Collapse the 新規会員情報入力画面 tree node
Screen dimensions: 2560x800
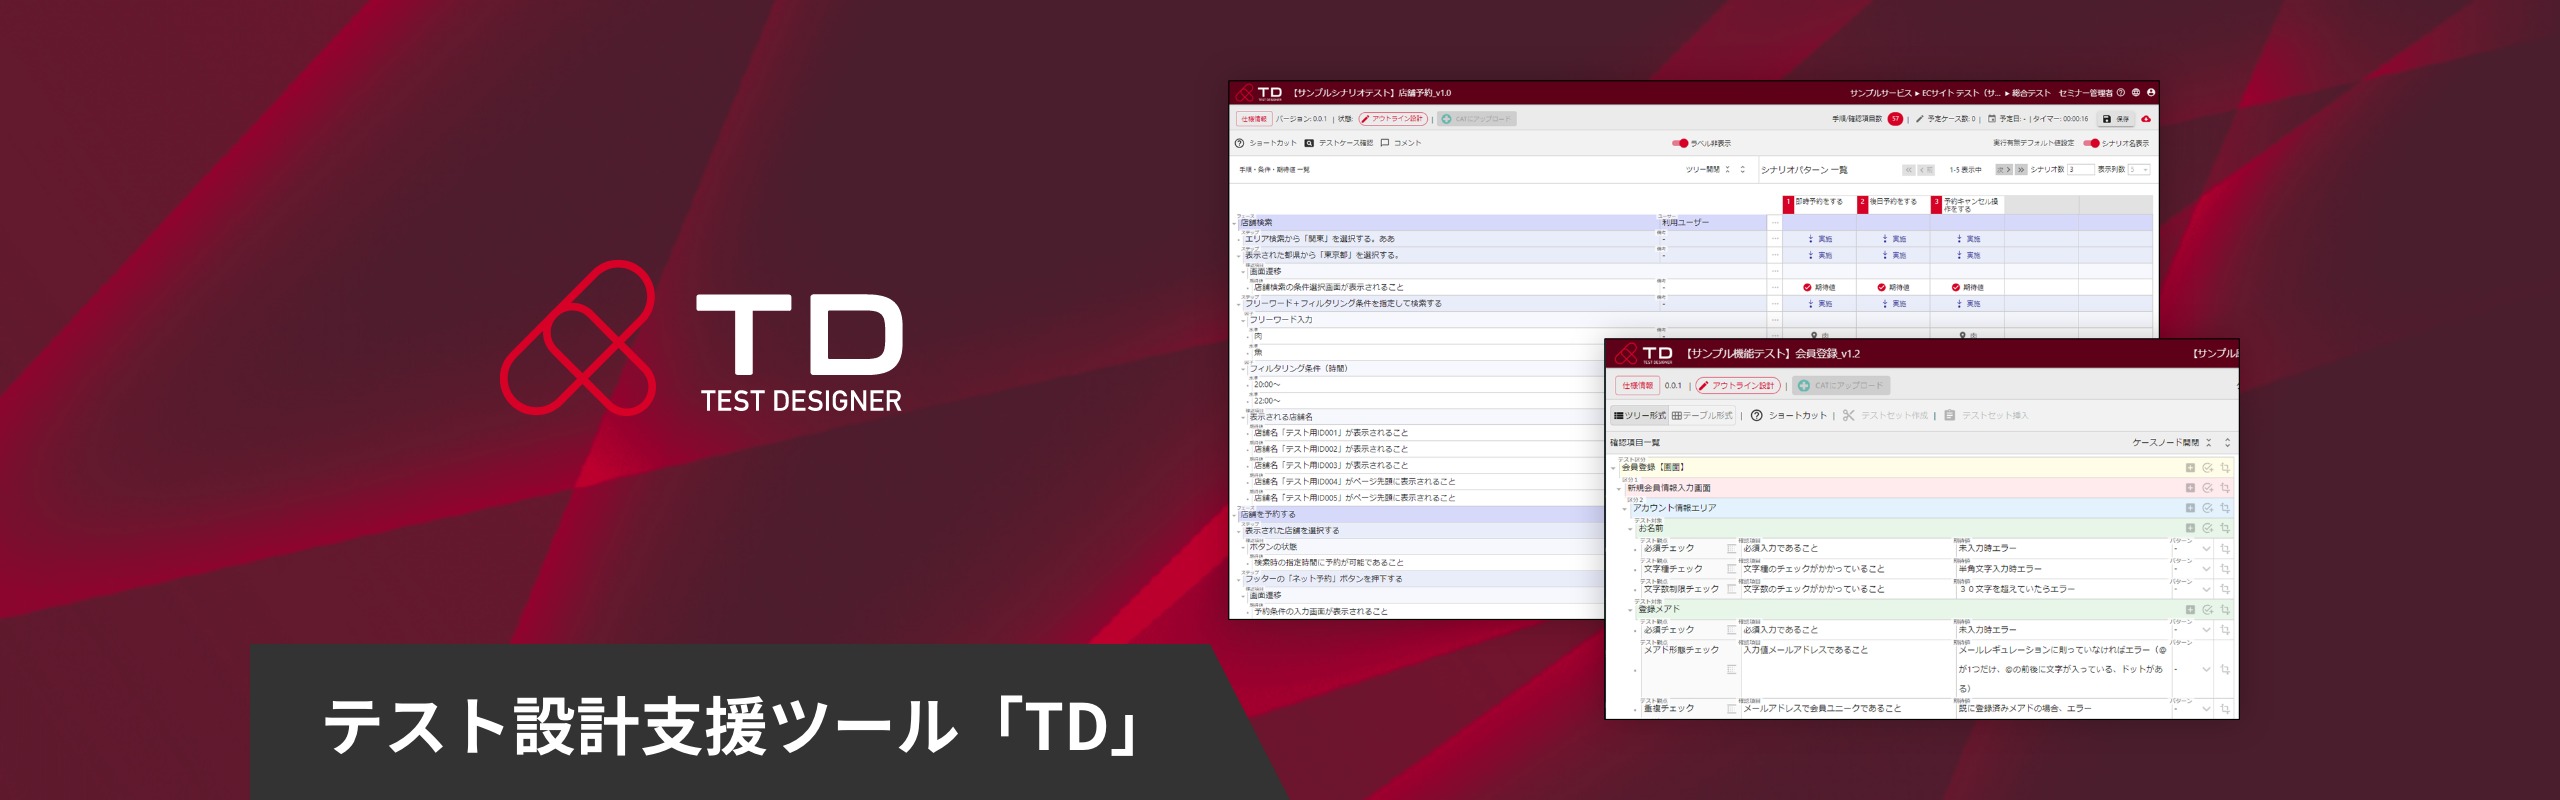[1620, 489]
